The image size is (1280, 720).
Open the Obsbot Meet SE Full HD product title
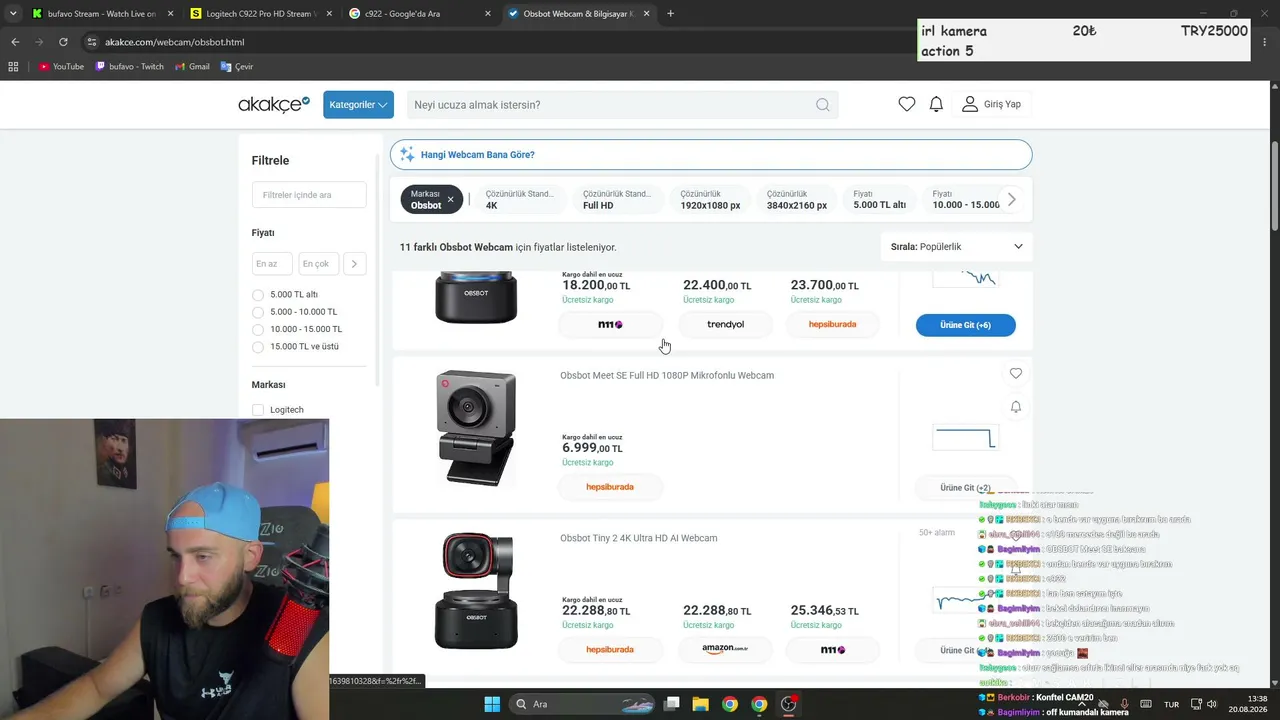[667, 376]
